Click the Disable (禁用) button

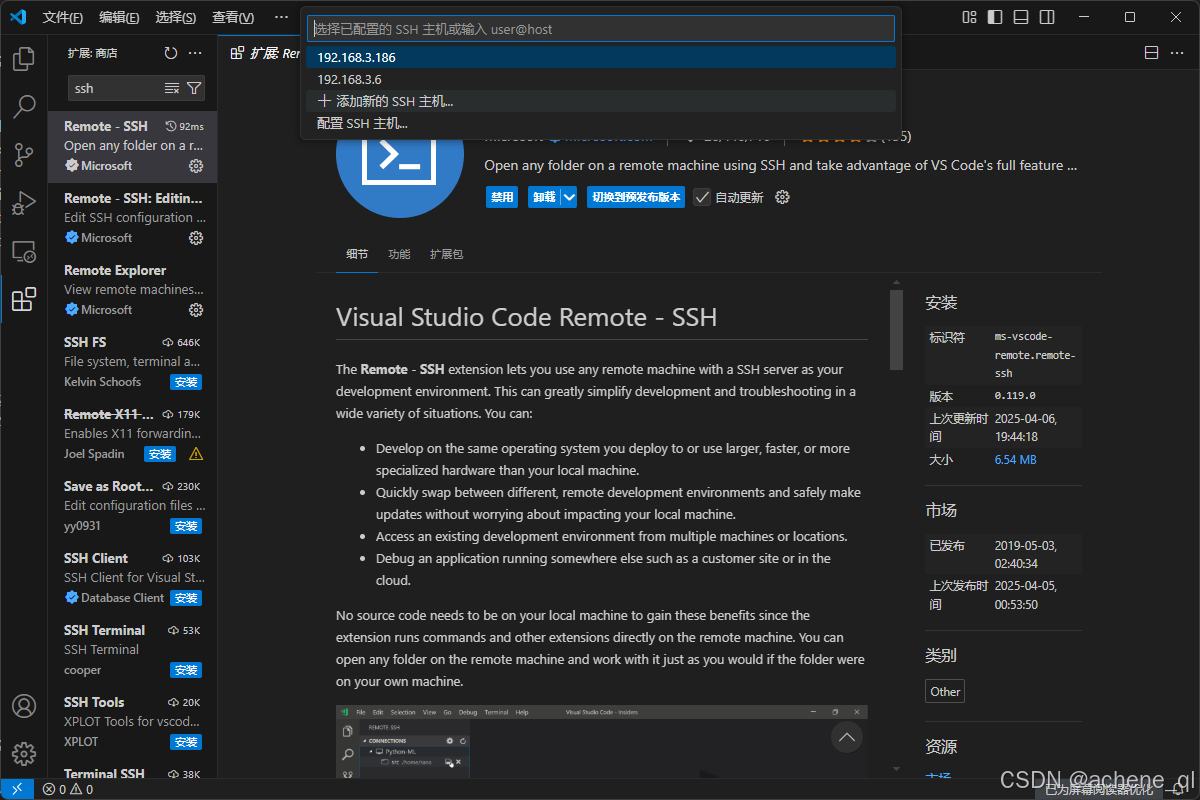pos(502,197)
